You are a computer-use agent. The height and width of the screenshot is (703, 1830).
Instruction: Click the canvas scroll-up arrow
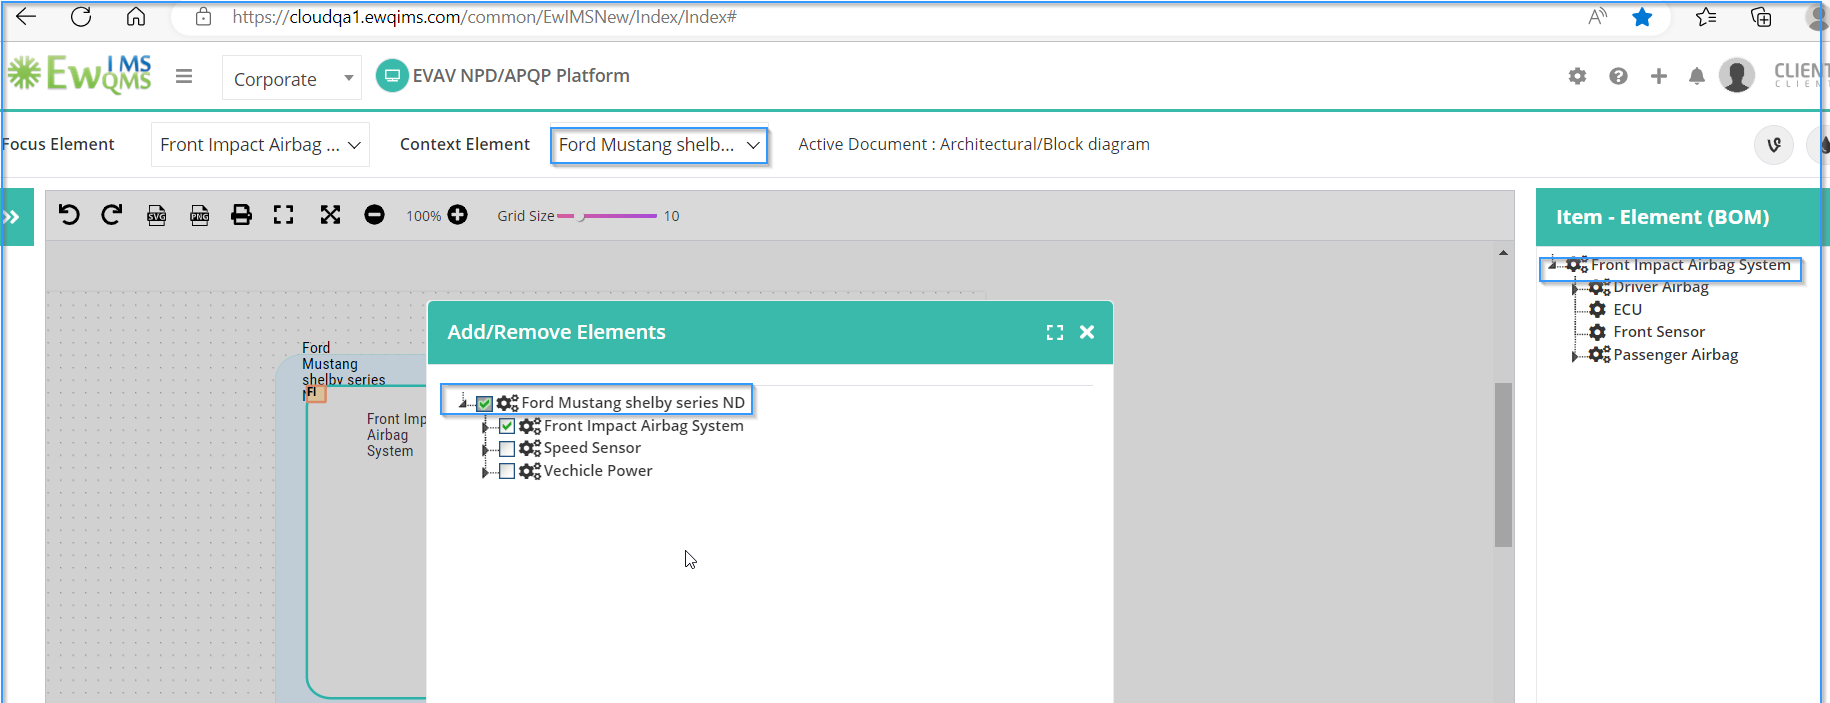point(1503,253)
